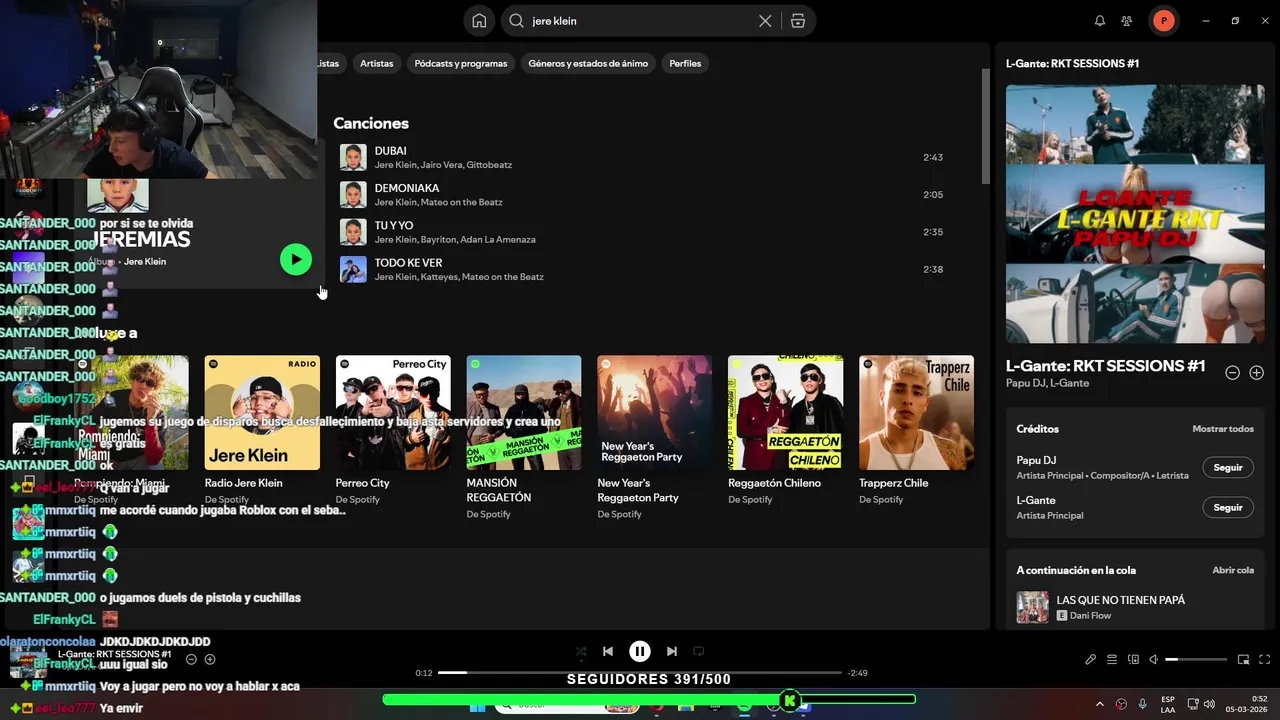Show hidden icons chevron in system tray
1280x720 pixels.
pyautogui.click(x=1100, y=704)
